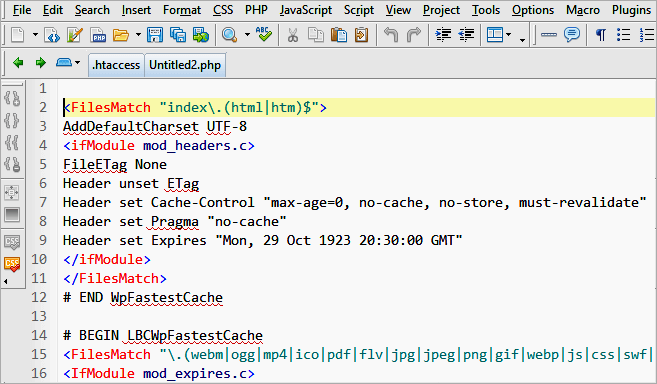657x384 pixels.
Task: Click the gray gradient square sidebar icon
Action: (12, 215)
